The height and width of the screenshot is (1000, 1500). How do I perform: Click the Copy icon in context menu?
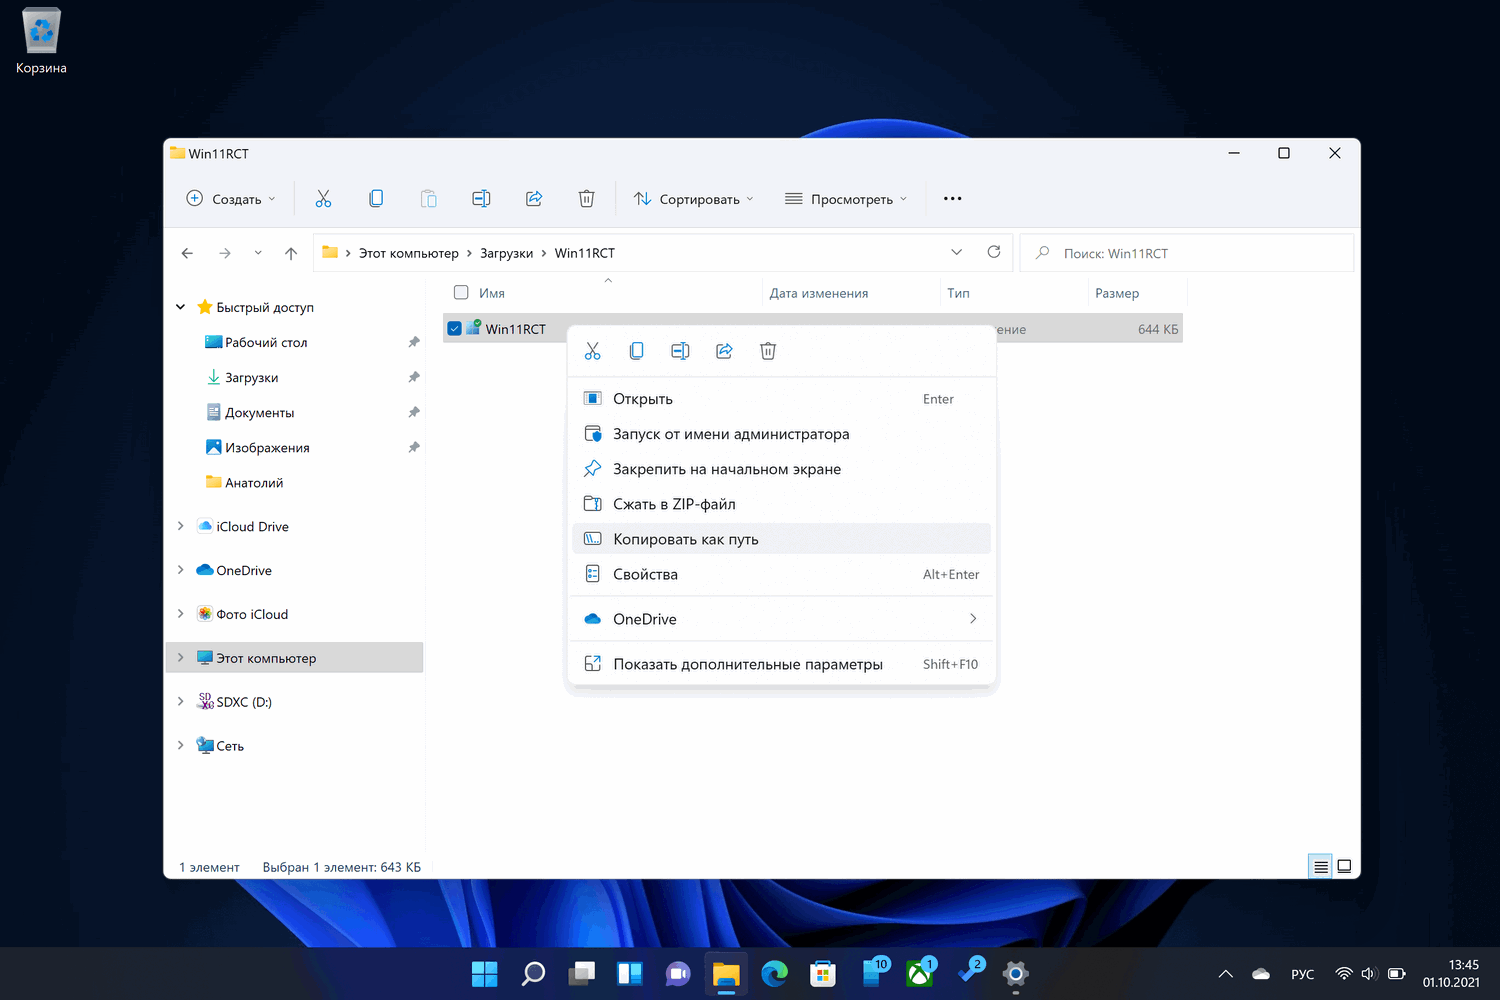(636, 351)
